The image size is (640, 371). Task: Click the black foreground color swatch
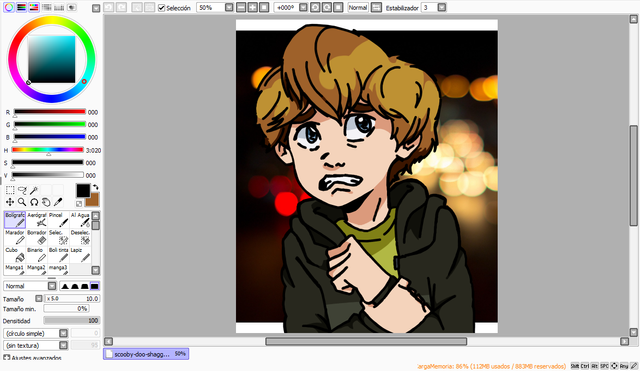click(x=83, y=191)
